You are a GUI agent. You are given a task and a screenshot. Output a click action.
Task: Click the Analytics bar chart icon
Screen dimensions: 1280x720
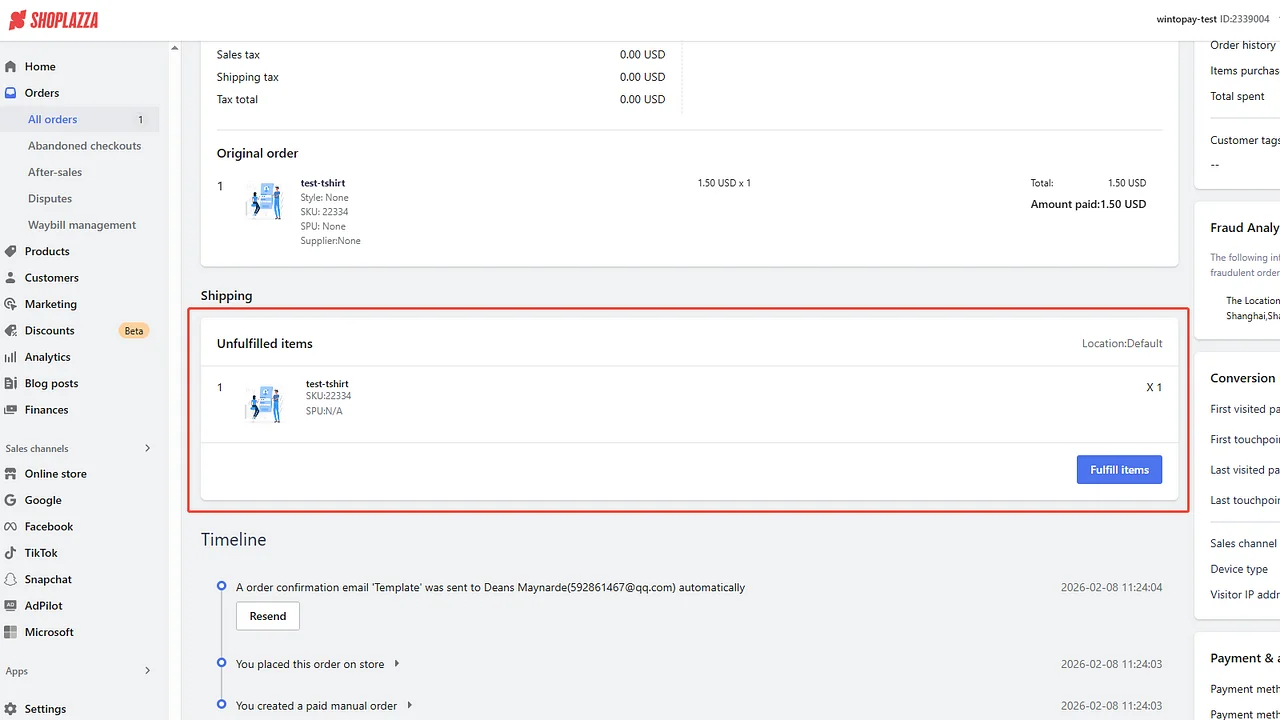coord(11,357)
